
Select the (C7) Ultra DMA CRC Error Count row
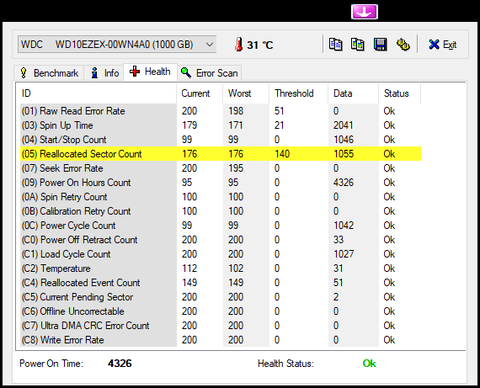point(220,326)
